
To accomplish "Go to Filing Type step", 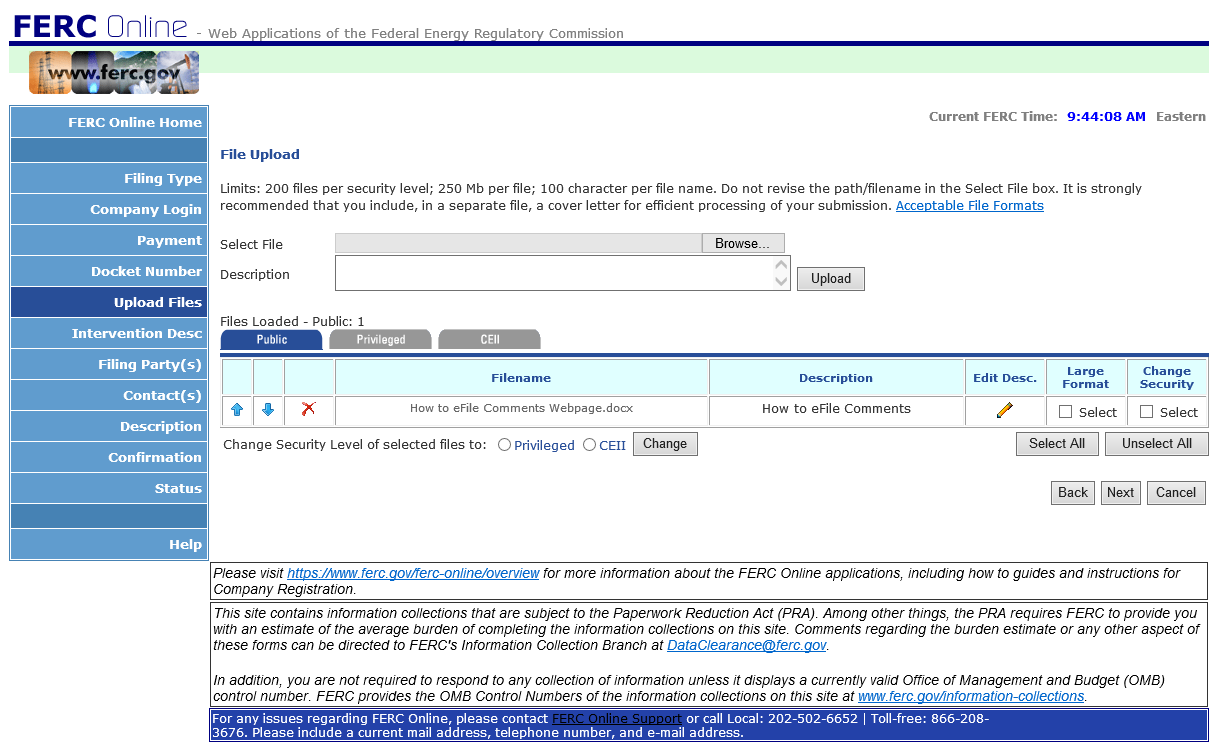I will 109,178.
